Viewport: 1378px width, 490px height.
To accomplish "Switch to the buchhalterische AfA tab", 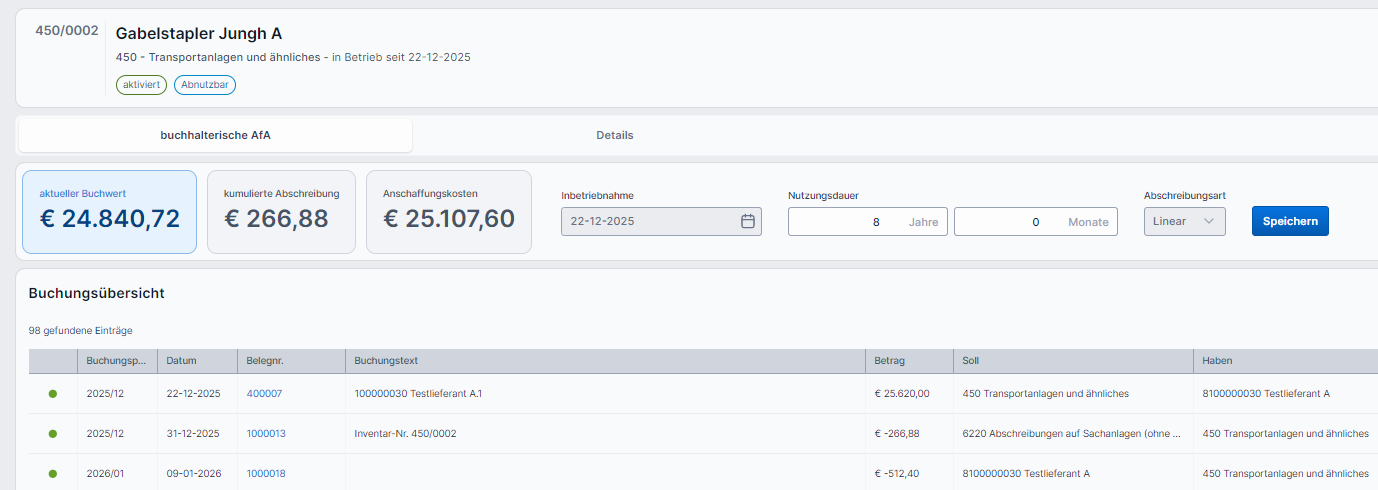I will coord(215,135).
